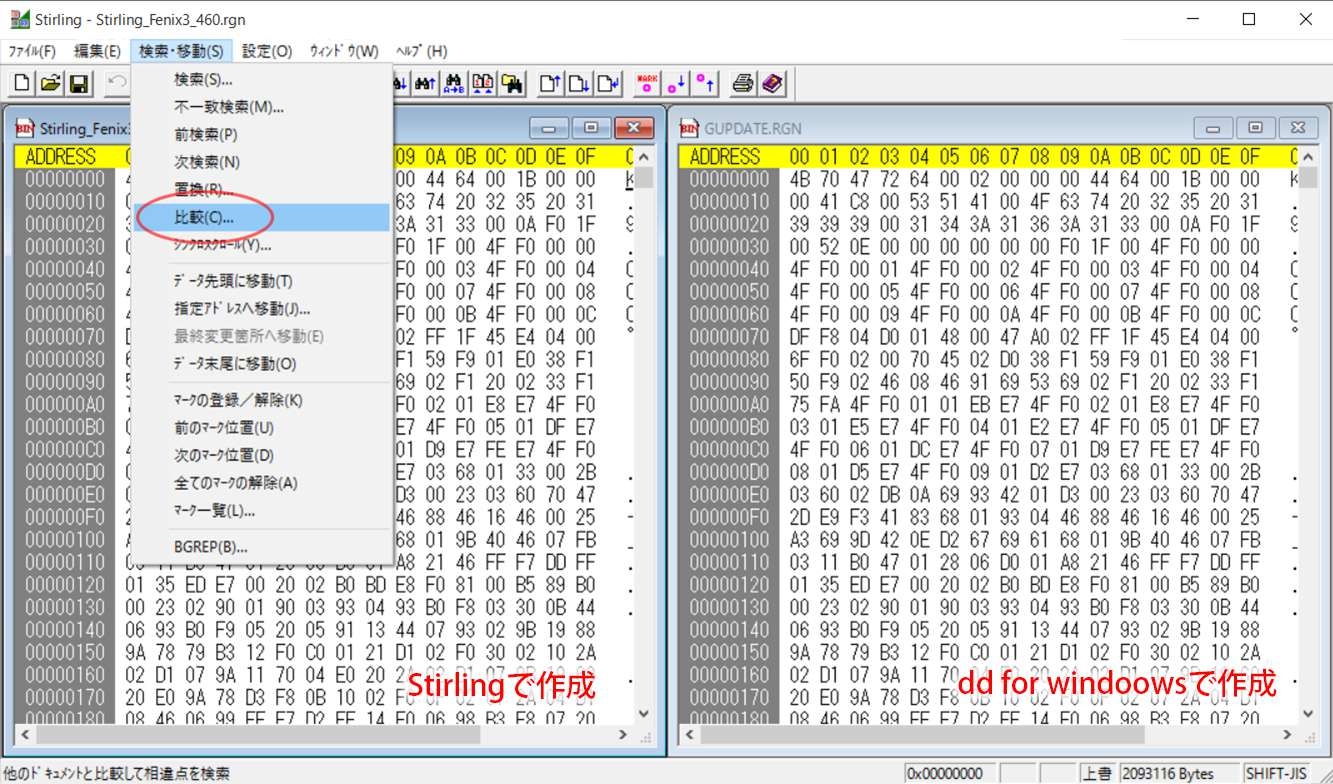Select 前検索(P) menu entry
The image size is (1333, 784).
[x=262, y=134]
